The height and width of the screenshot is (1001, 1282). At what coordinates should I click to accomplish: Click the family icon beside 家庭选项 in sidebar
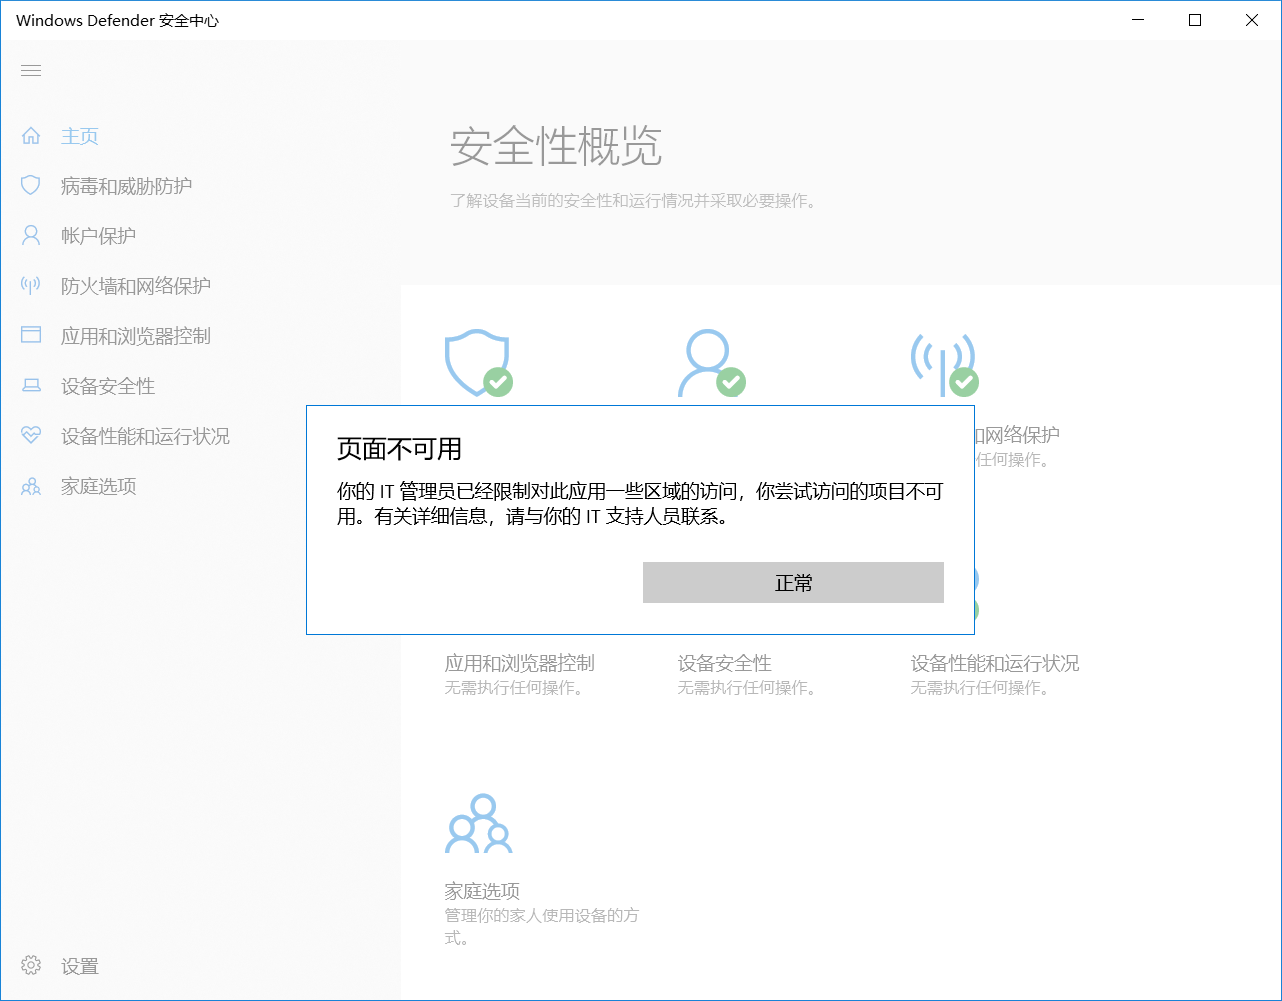[x=31, y=486]
